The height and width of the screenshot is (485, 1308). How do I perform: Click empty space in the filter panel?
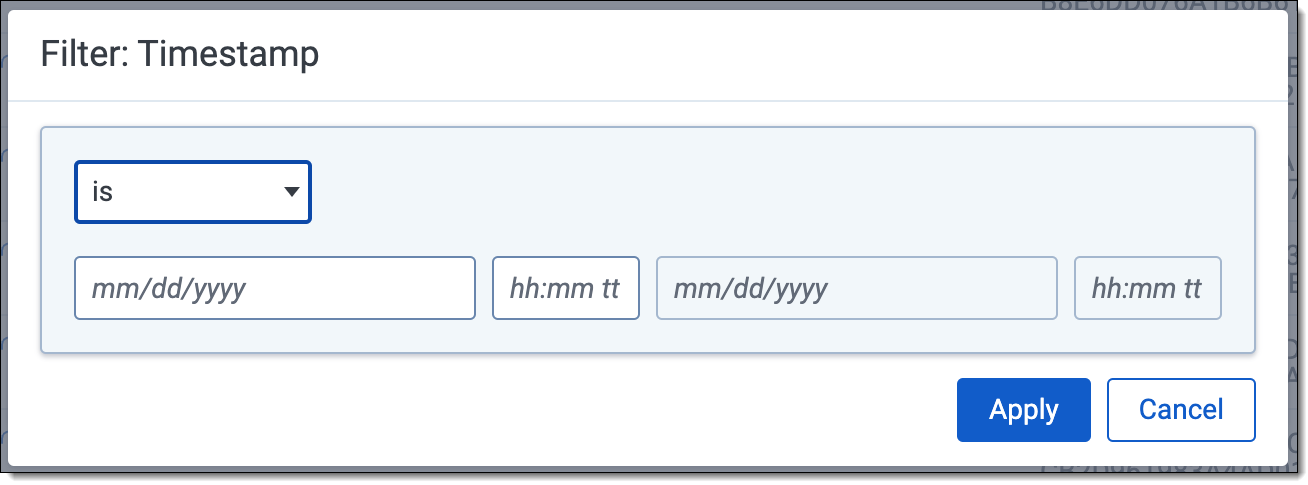tap(780, 192)
